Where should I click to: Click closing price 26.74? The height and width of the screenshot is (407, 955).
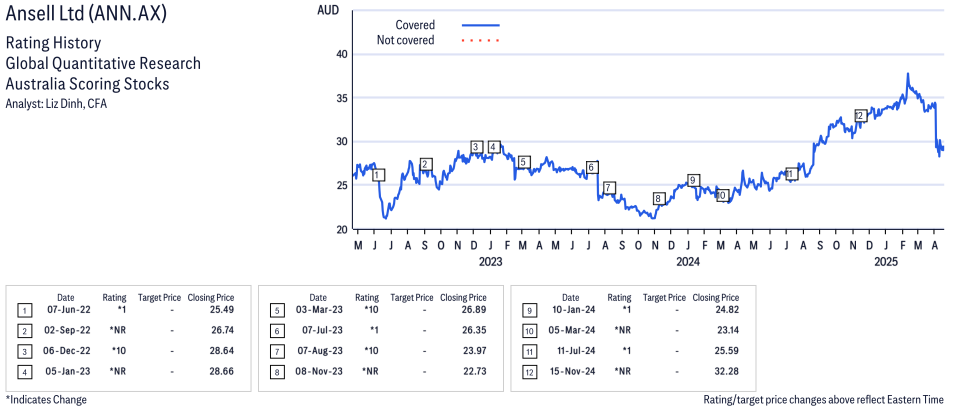[x=222, y=330]
